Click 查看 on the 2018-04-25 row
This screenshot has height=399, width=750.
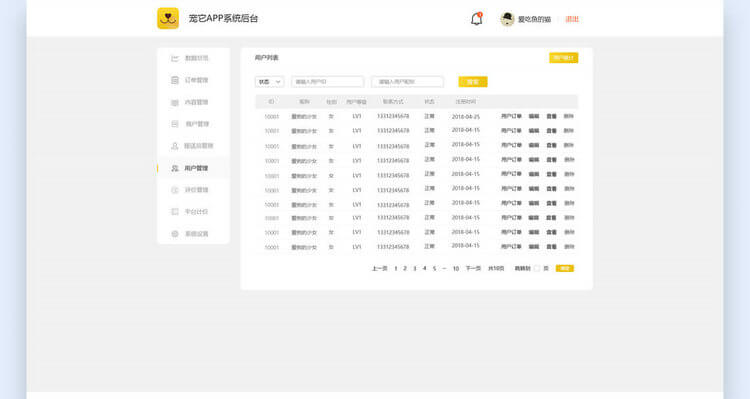pos(551,116)
